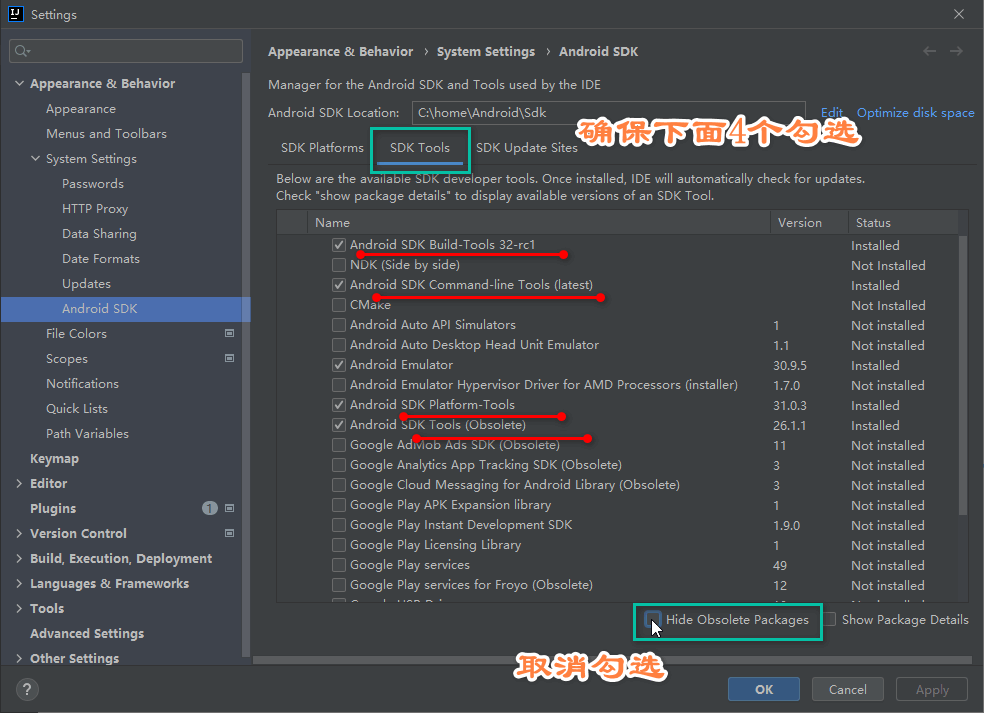Screen dimensions: 984x713
Task: Check the CMake package
Action: point(339,305)
